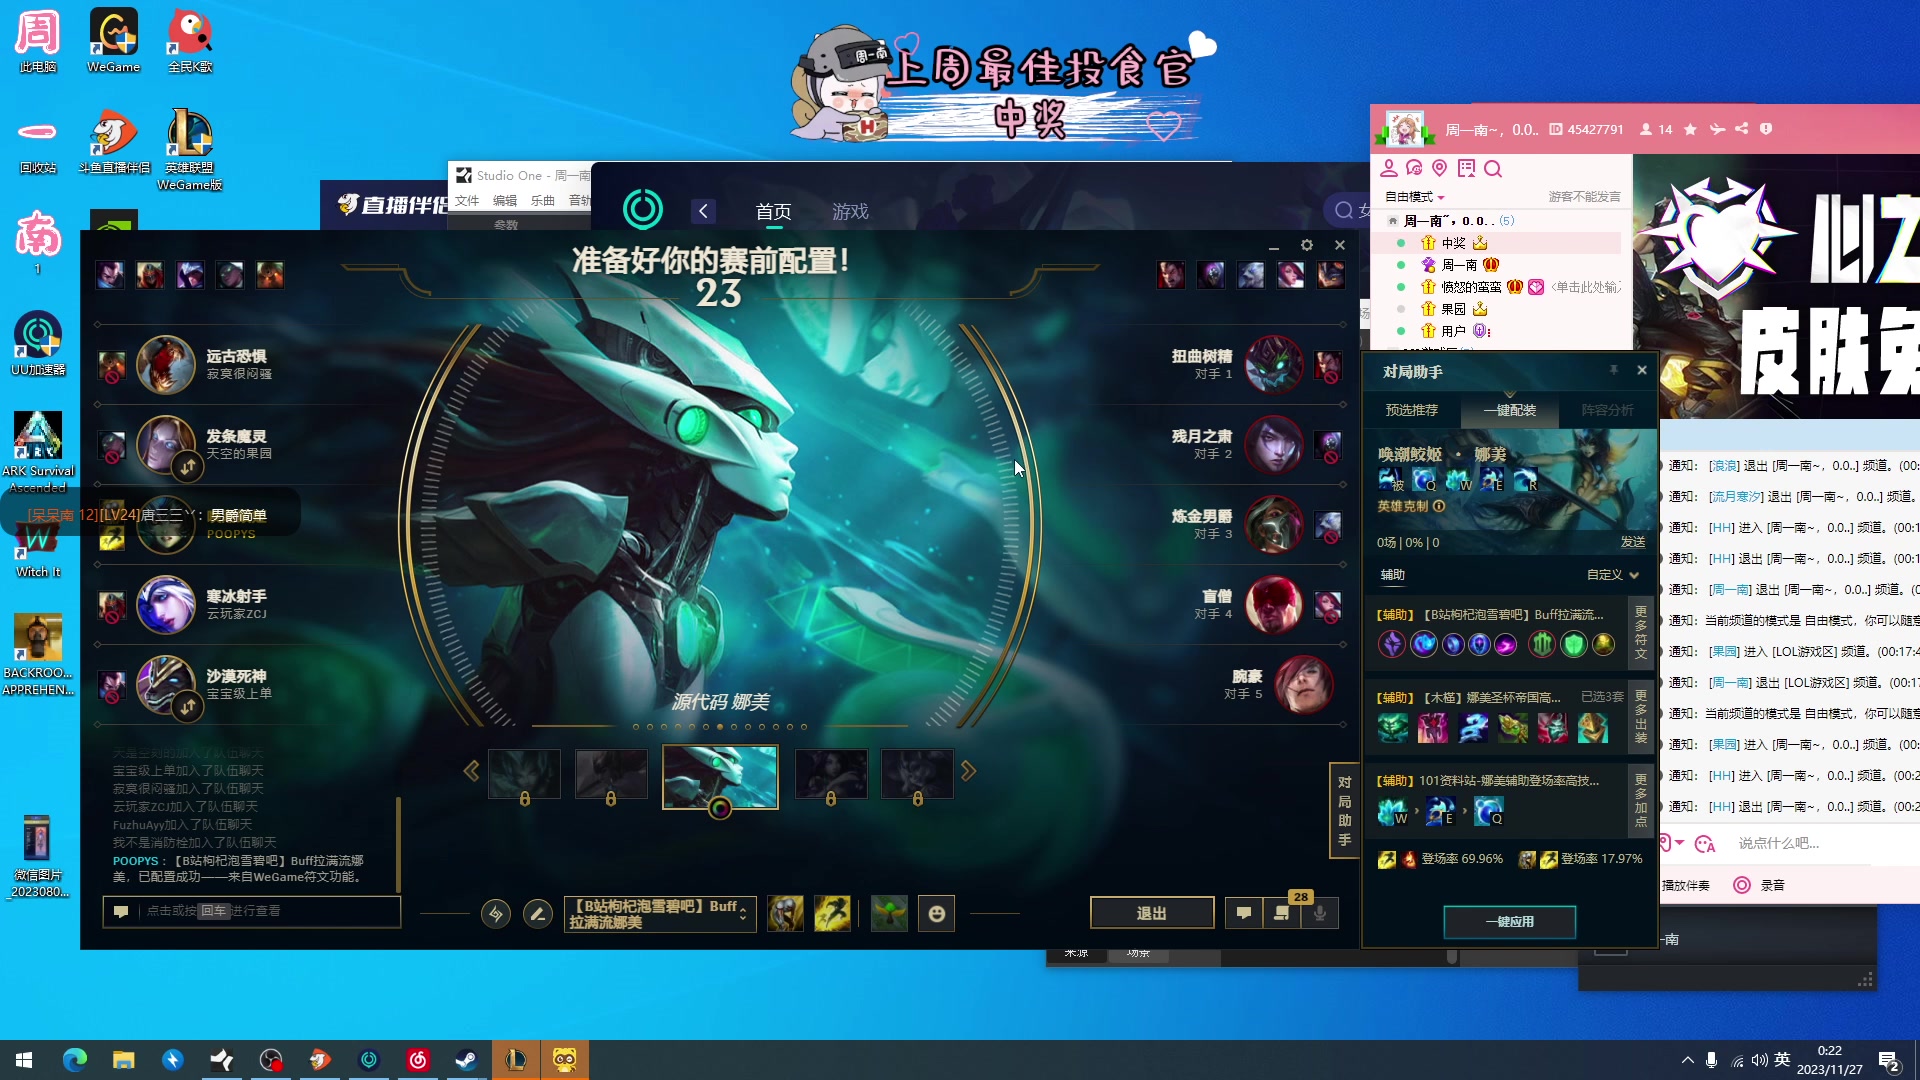Click the pencil edit-rune icon
The width and height of the screenshot is (1920, 1080).
538,913
